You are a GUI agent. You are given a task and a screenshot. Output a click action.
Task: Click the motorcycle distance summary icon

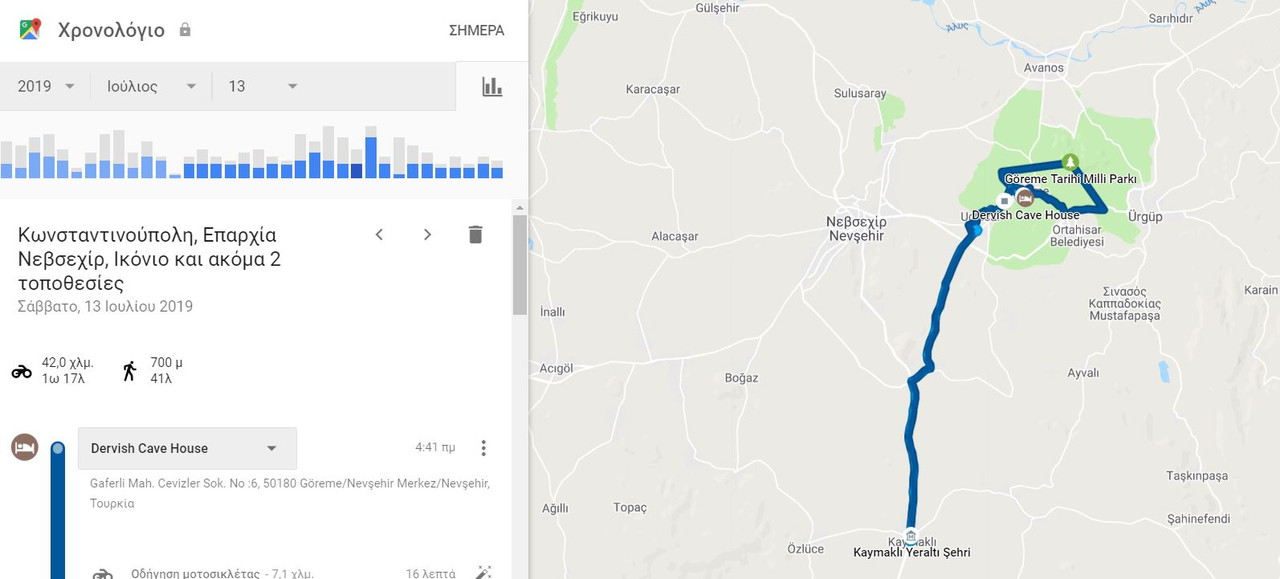(22, 371)
